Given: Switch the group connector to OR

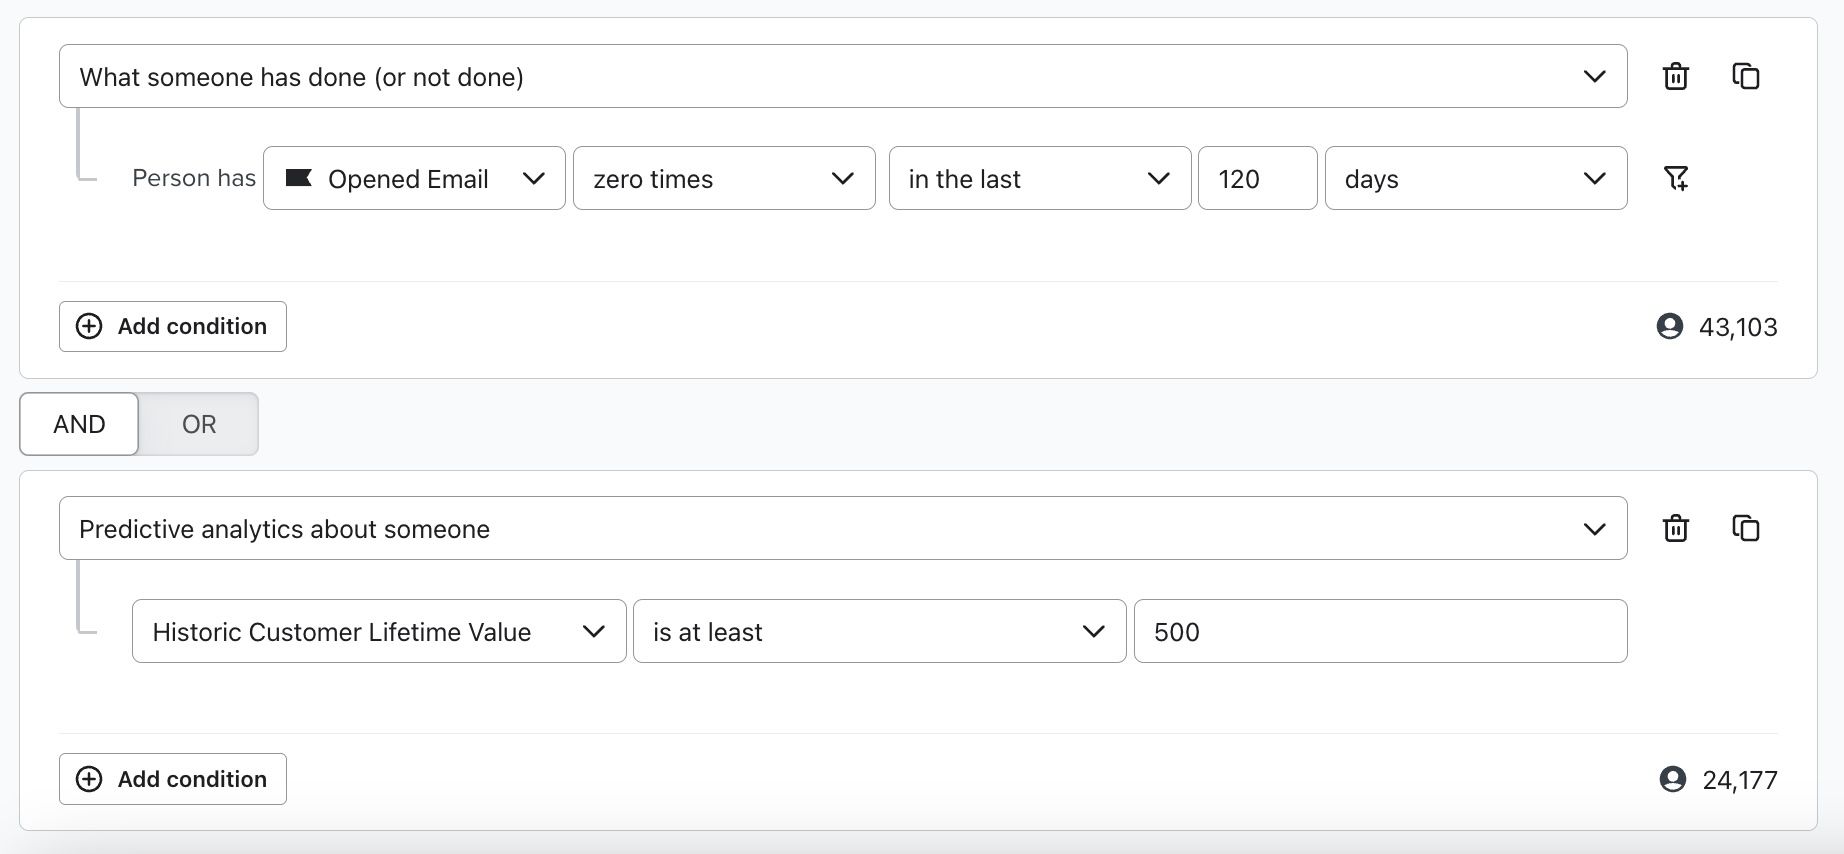Looking at the screenshot, I should pyautogui.click(x=198, y=424).
